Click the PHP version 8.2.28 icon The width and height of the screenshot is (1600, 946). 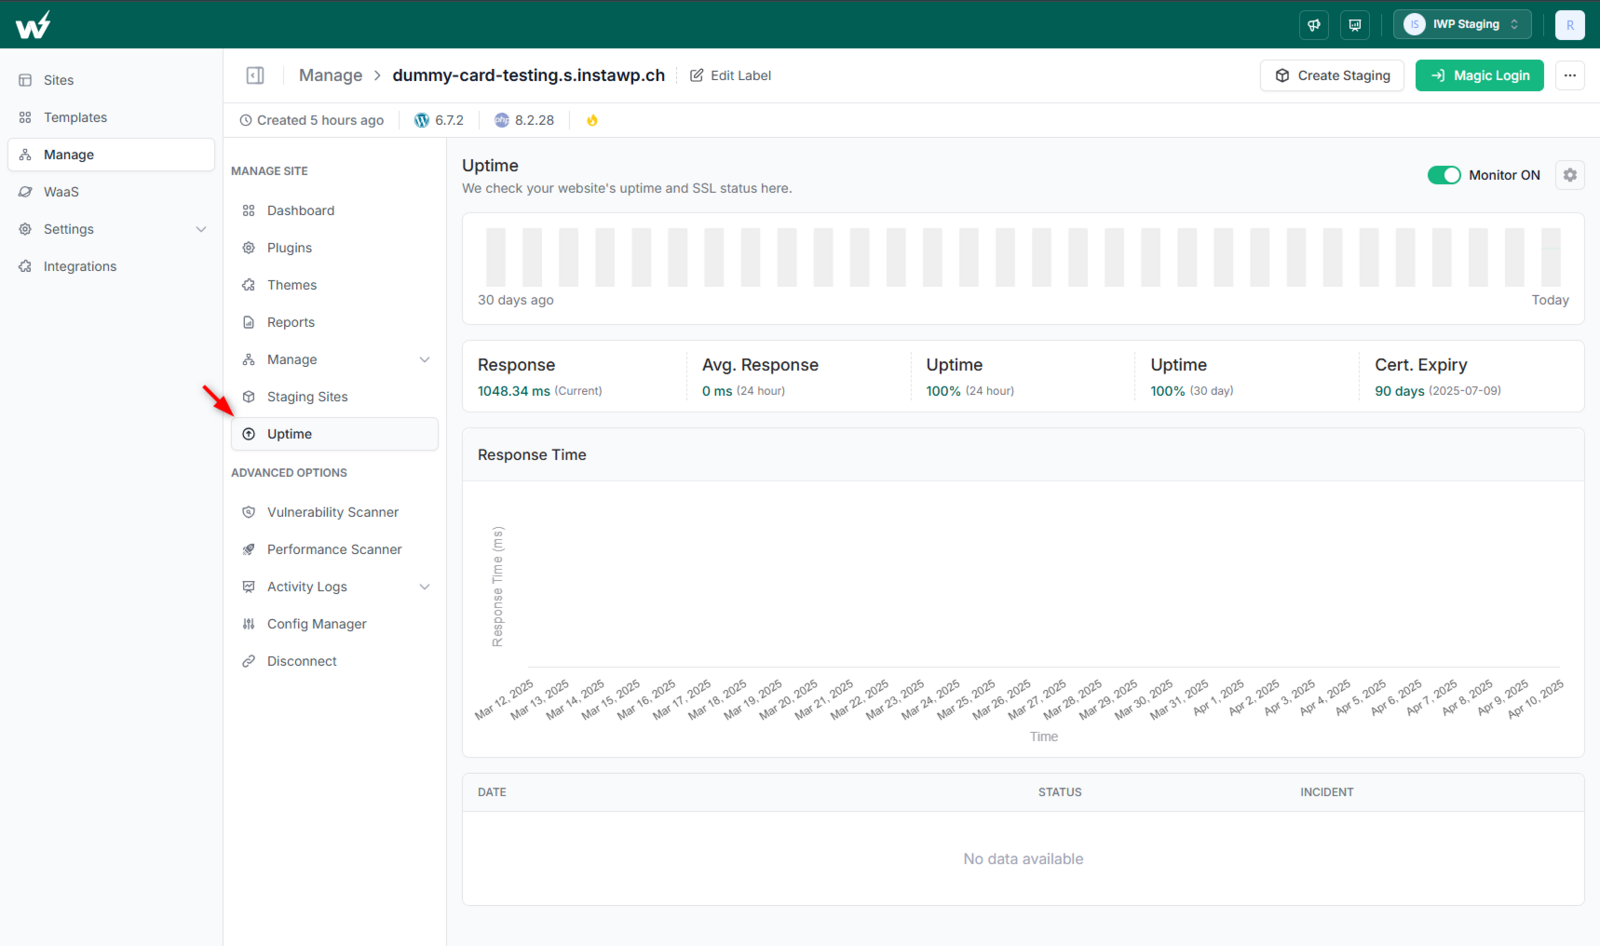coord(502,120)
